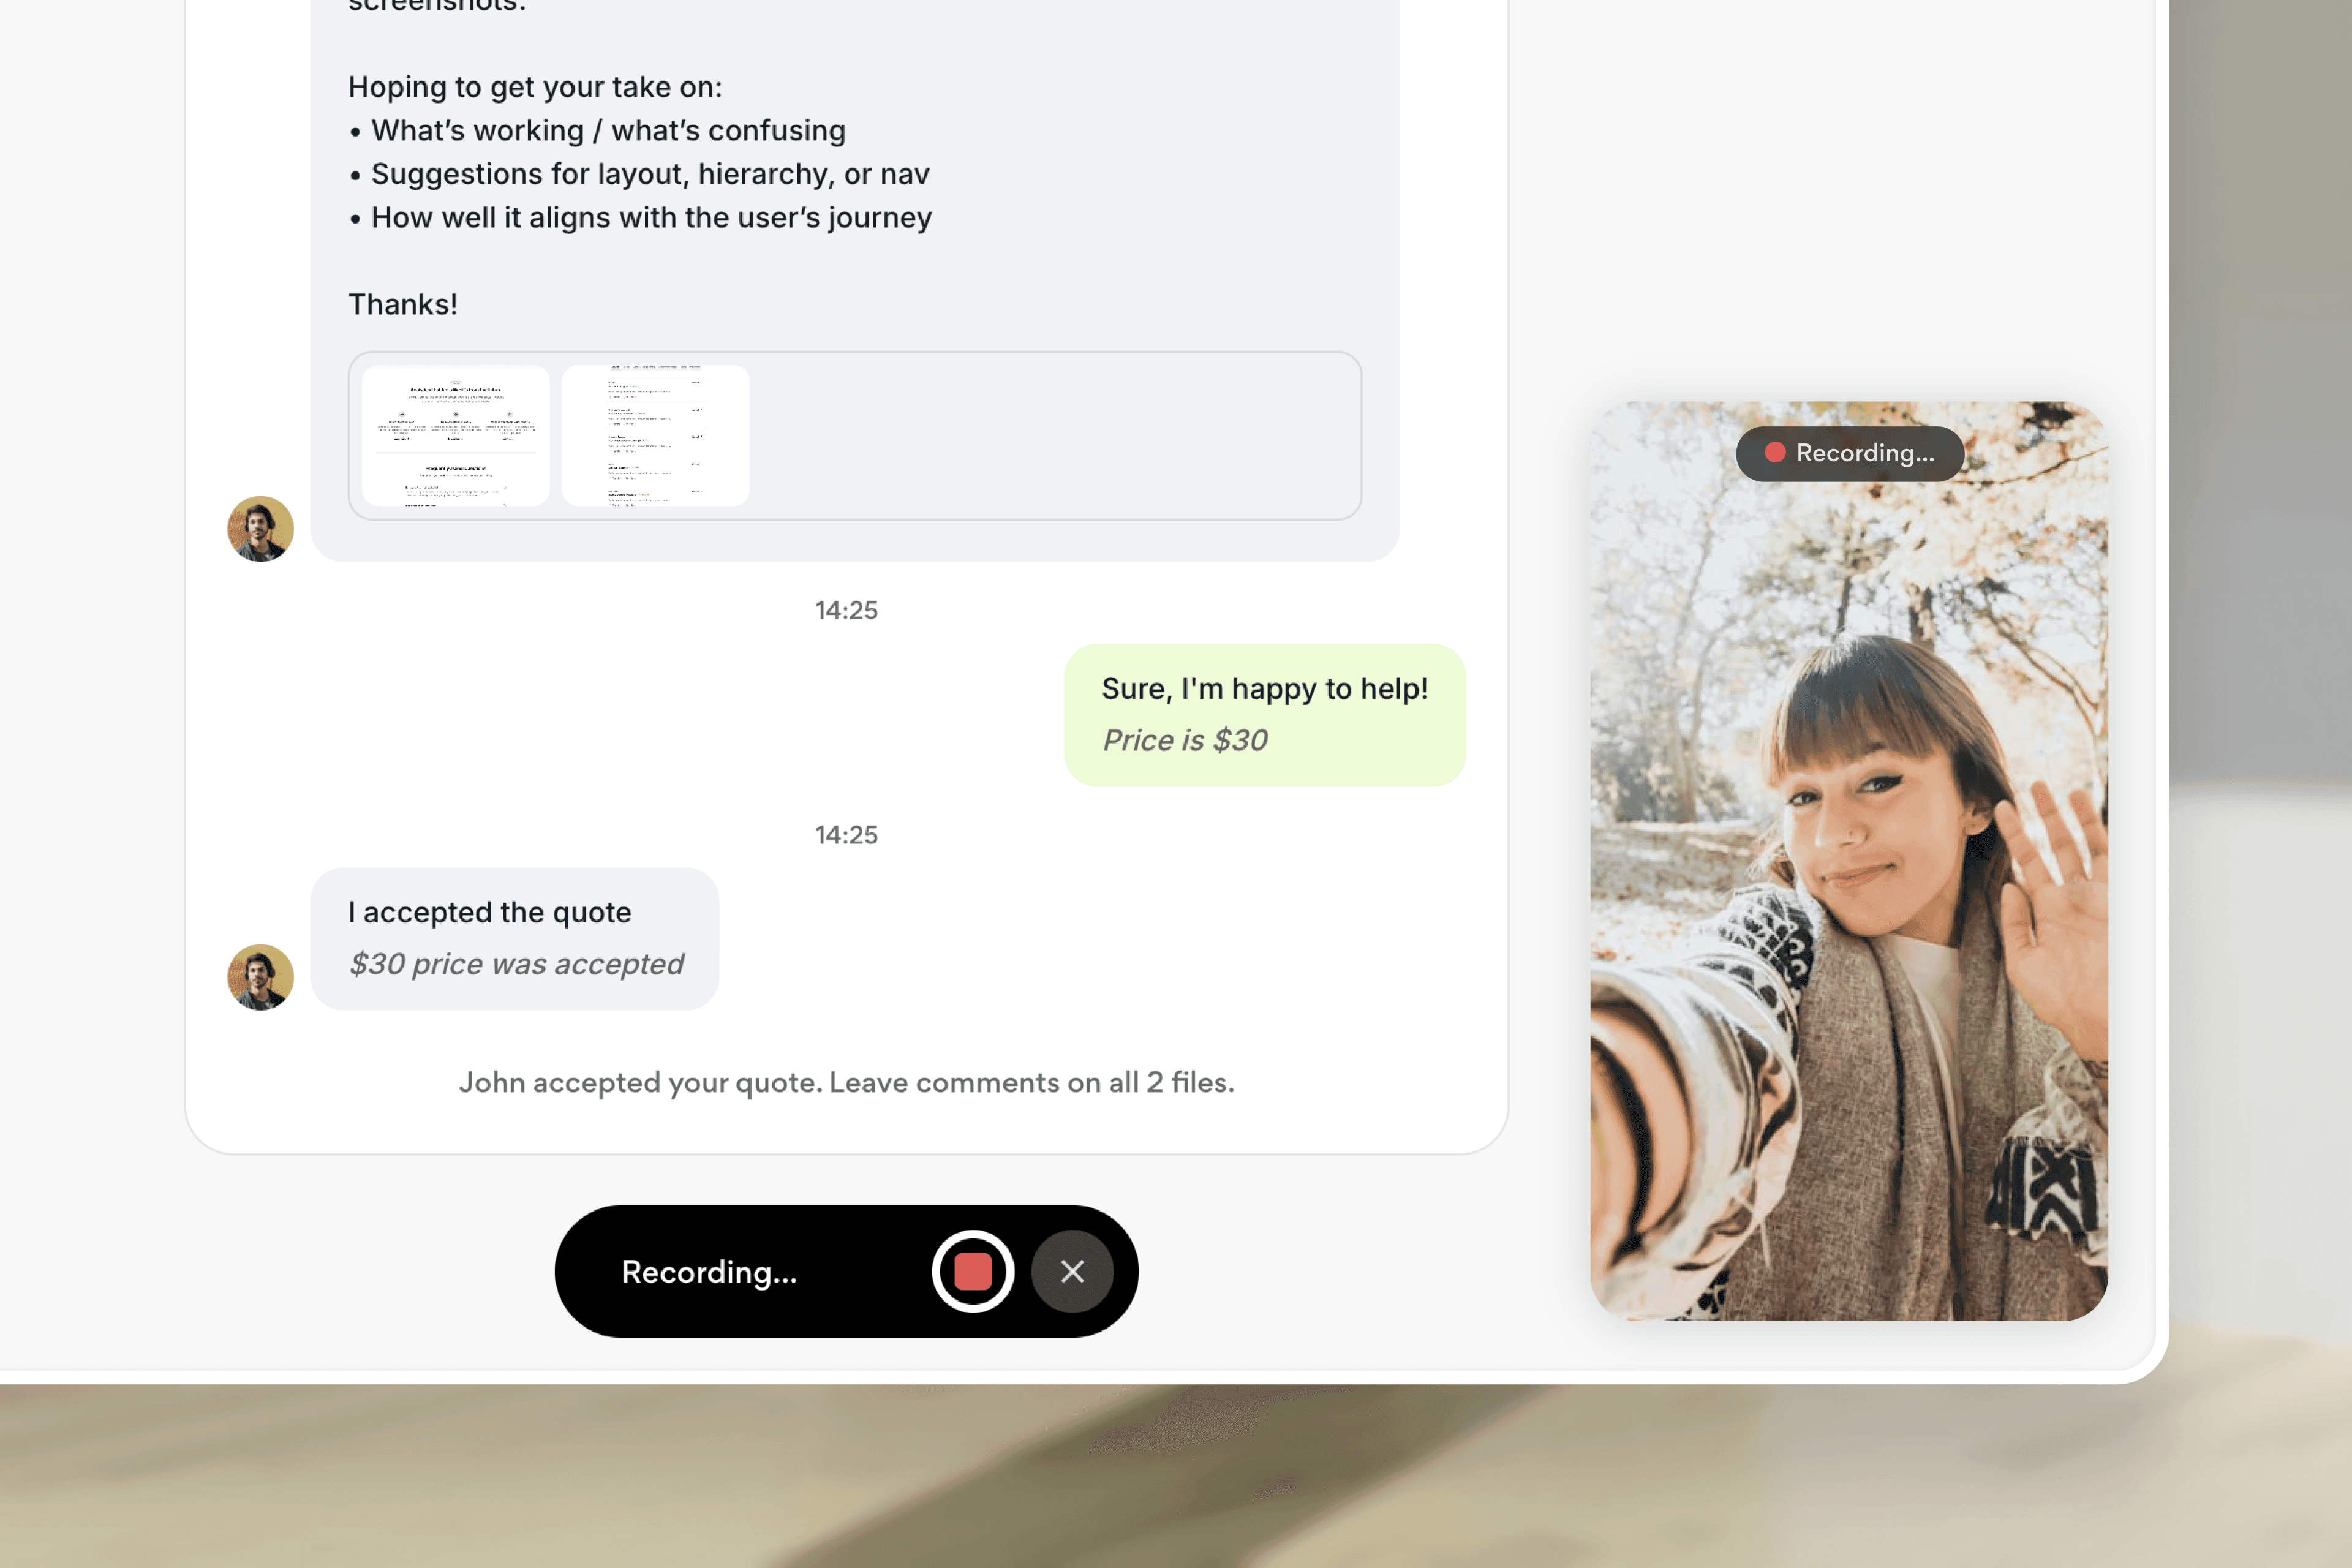Click the 14:25 timestamp above the accepted quote
Screen dimensions: 2352x1568
point(846,835)
